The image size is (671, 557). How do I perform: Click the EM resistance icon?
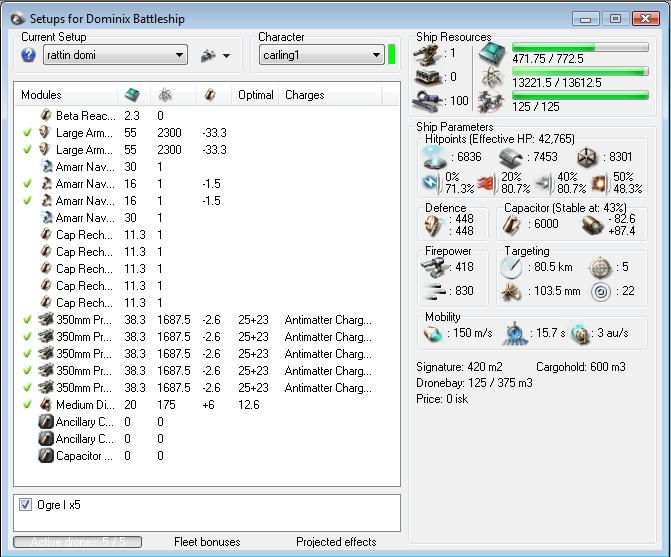coord(431,183)
